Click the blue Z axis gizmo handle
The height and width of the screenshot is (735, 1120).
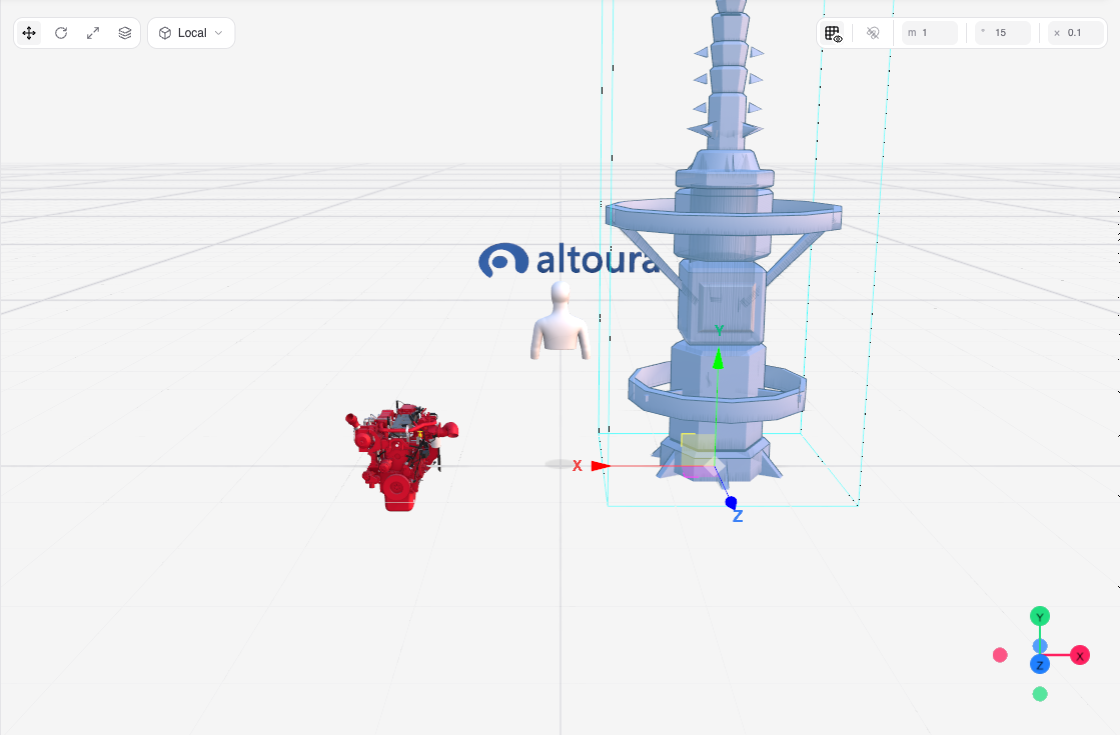point(731,503)
